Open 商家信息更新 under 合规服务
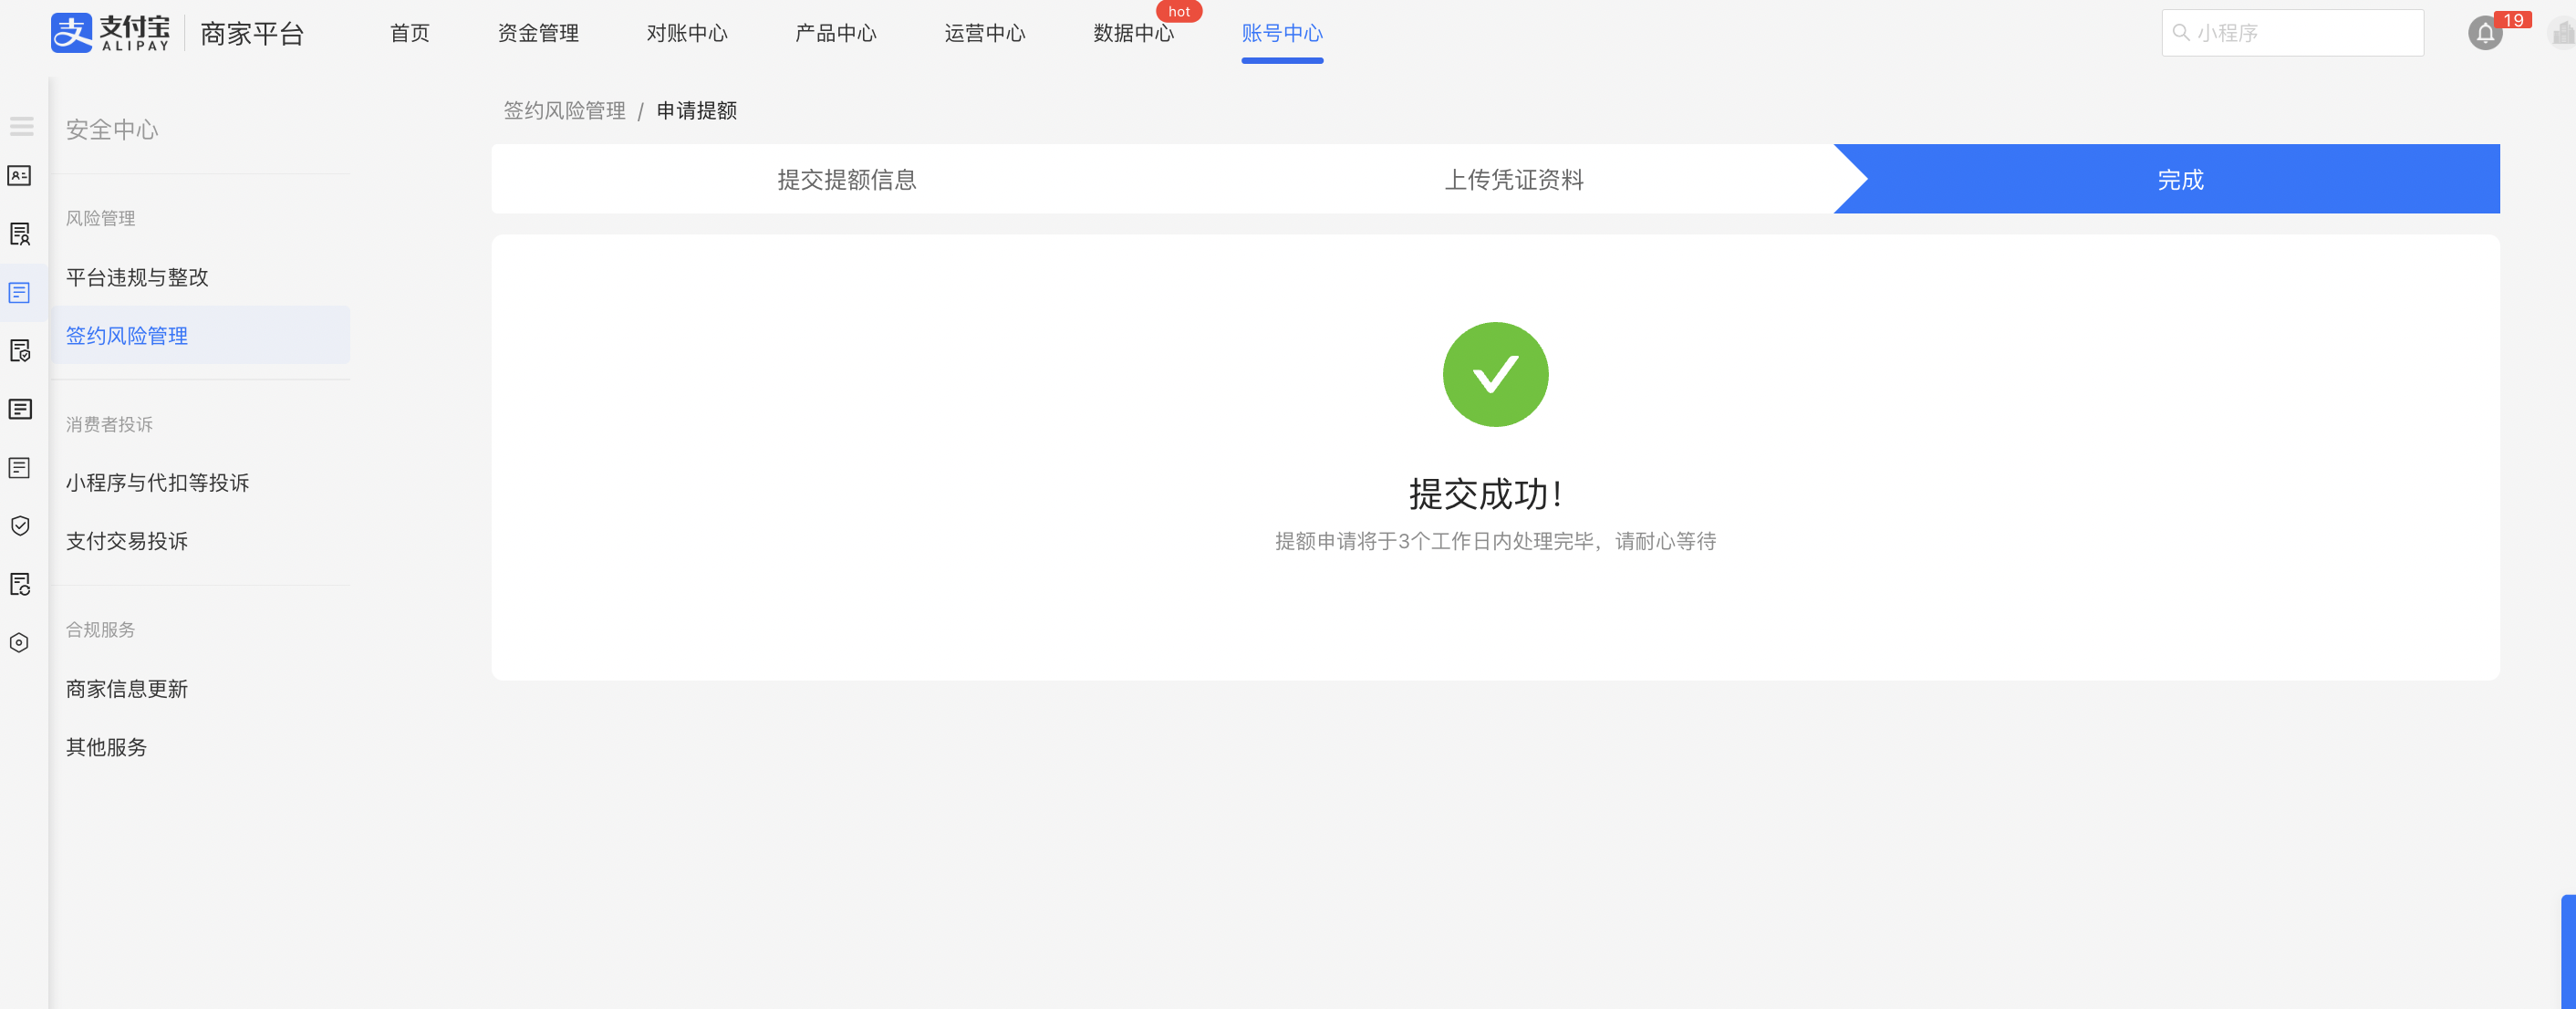2576x1009 pixels. click(x=127, y=689)
